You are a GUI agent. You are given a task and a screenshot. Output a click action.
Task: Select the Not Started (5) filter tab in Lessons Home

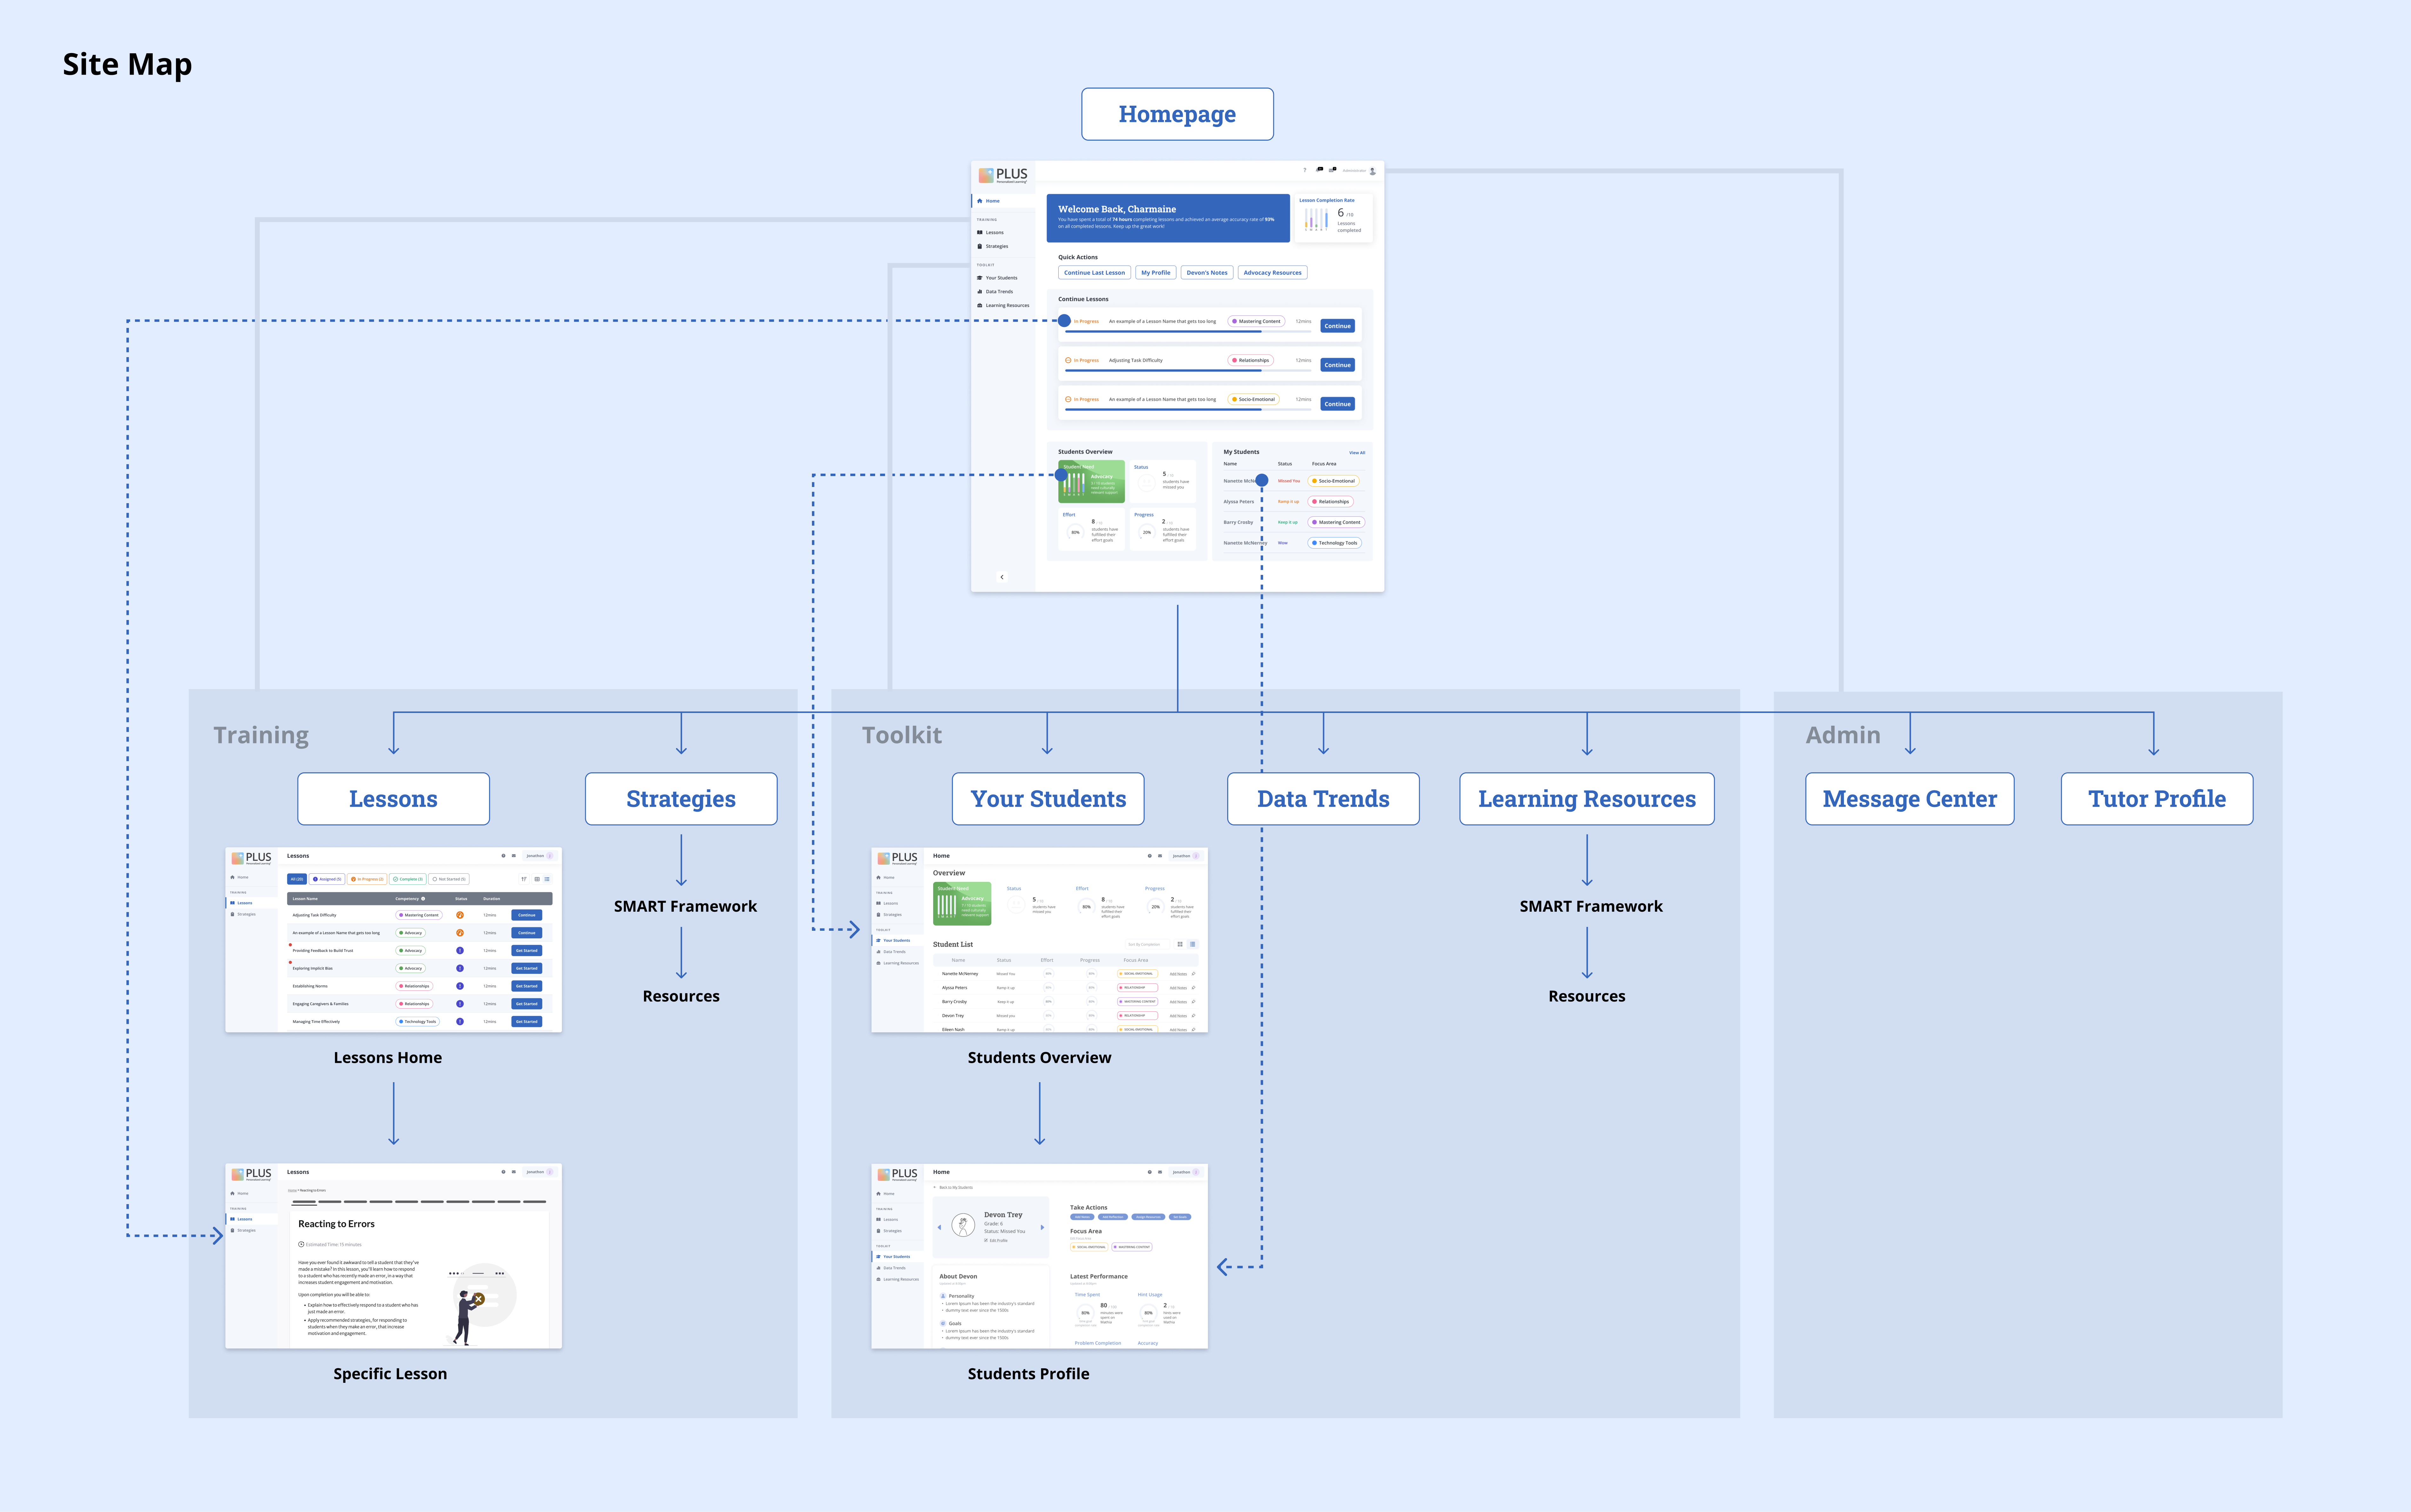449,879
